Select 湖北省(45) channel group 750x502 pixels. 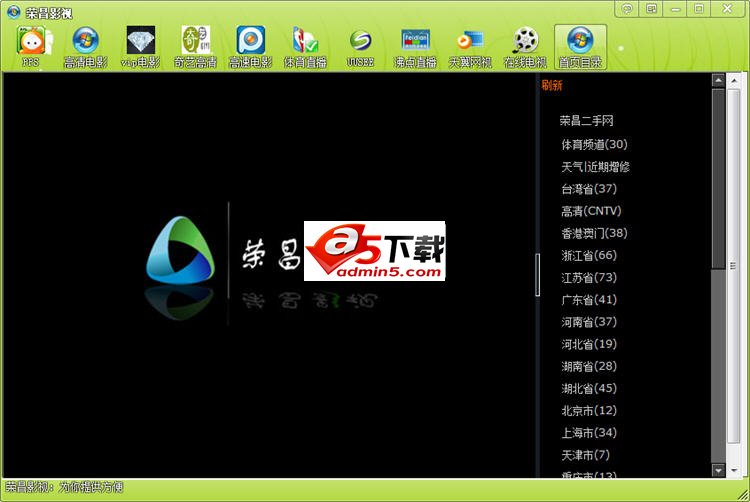pyautogui.click(x=589, y=388)
